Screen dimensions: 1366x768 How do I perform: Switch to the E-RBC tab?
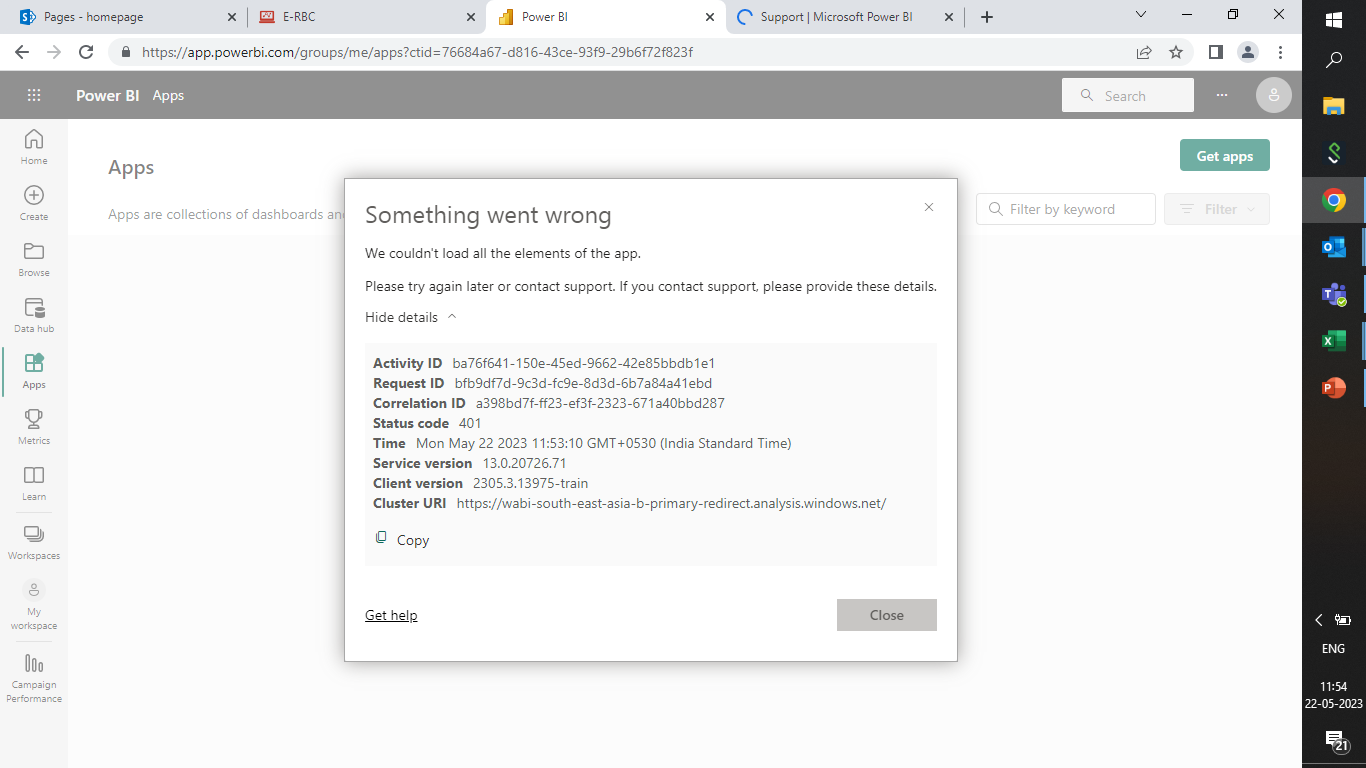click(365, 17)
